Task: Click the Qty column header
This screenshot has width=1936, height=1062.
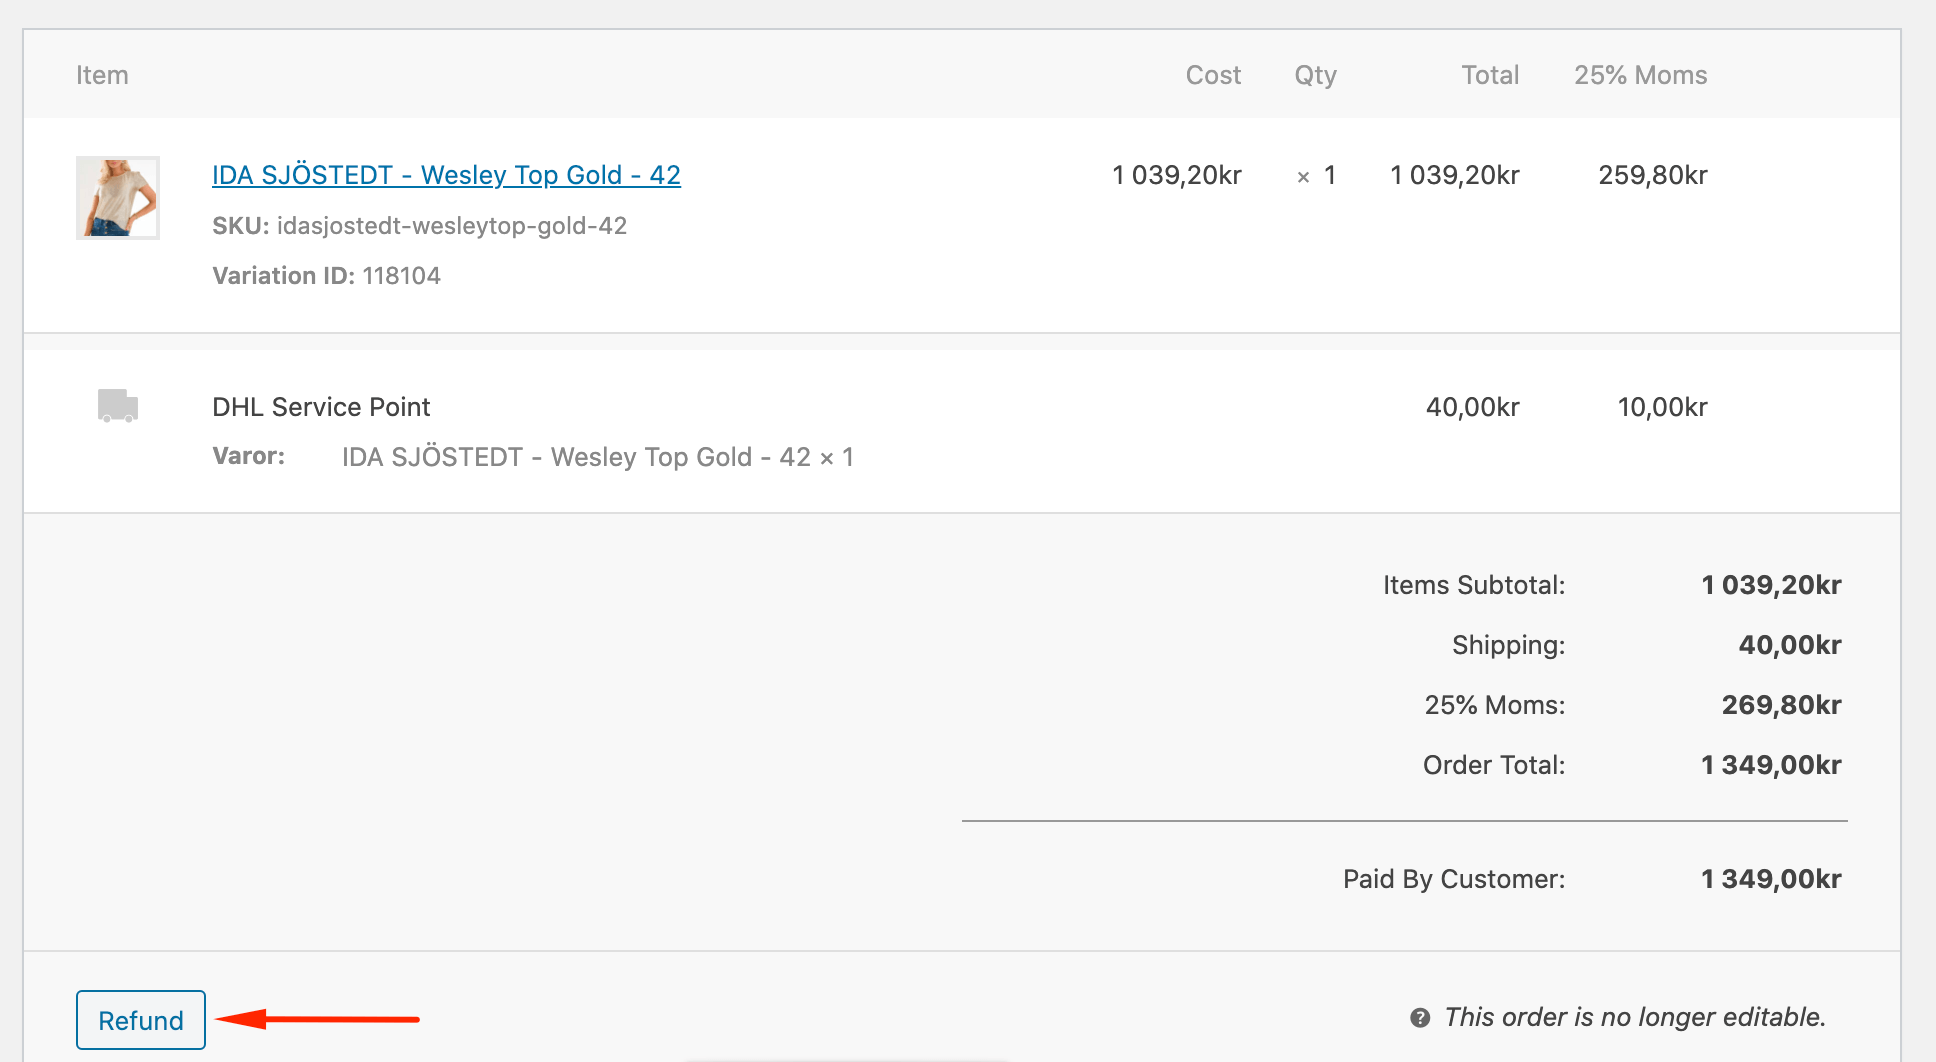Action: (x=1315, y=75)
